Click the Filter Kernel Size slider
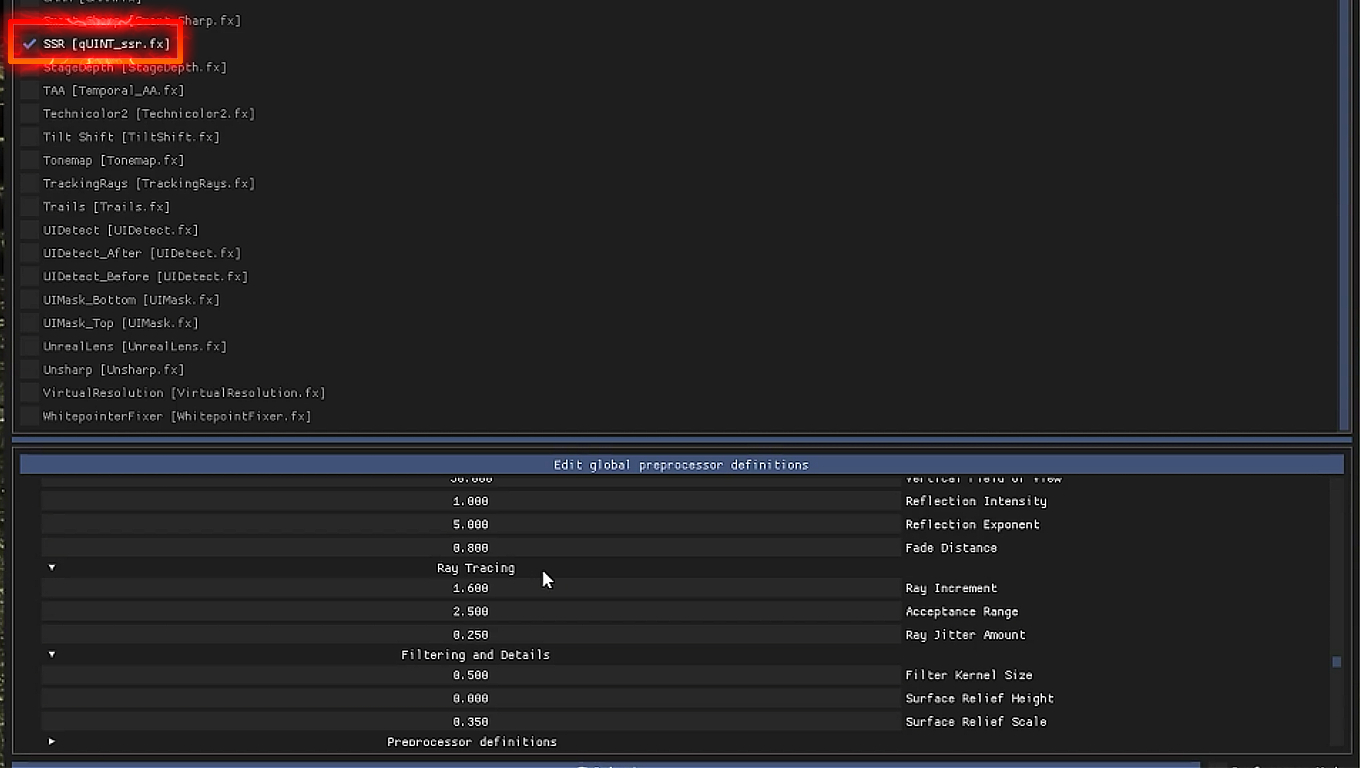 470,676
